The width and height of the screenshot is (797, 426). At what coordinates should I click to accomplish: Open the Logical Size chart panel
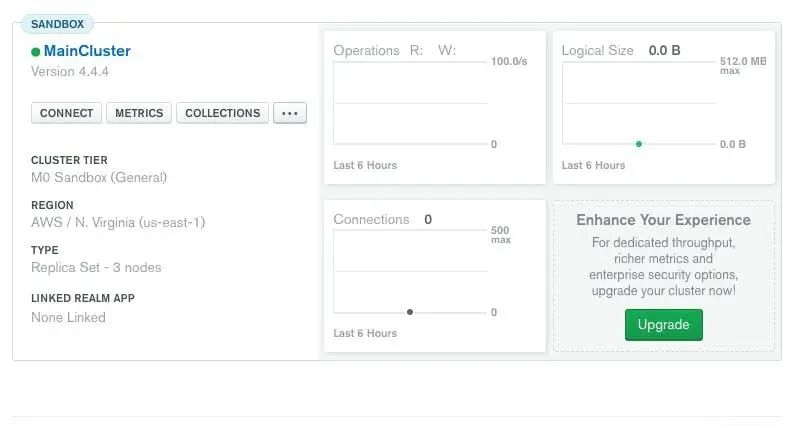coord(663,107)
